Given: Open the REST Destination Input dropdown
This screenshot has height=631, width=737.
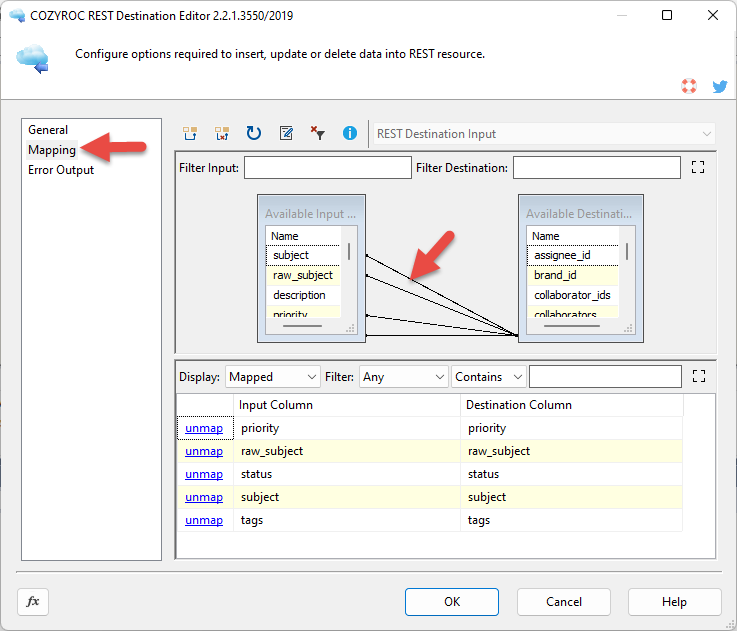Looking at the screenshot, I should (x=544, y=134).
